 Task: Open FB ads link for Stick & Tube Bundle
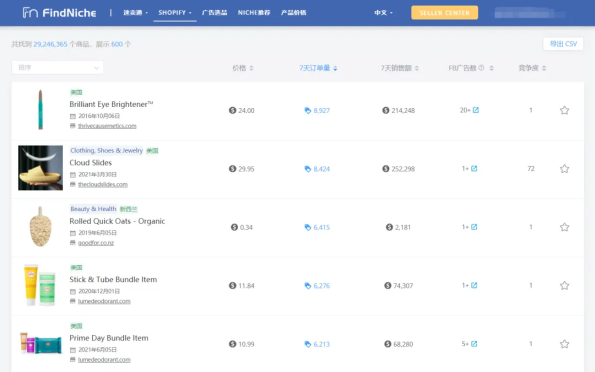coord(474,285)
